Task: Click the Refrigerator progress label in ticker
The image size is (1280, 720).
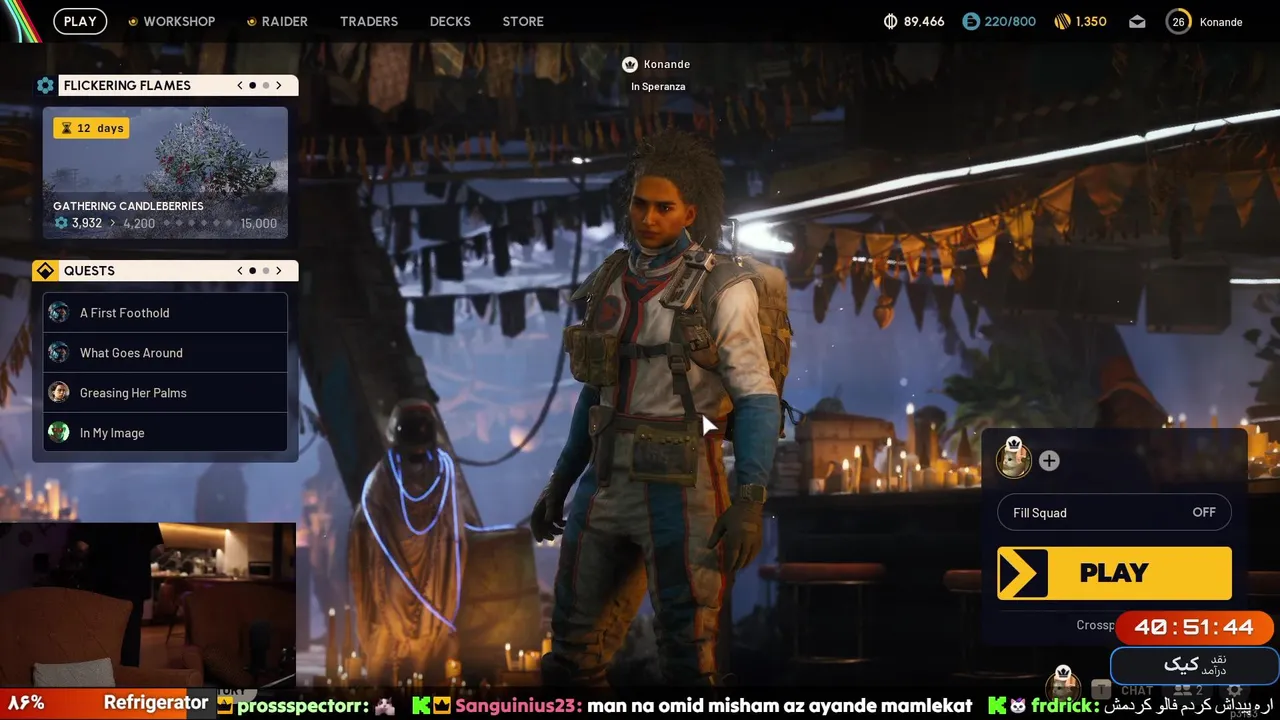Action: (x=156, y=702)
